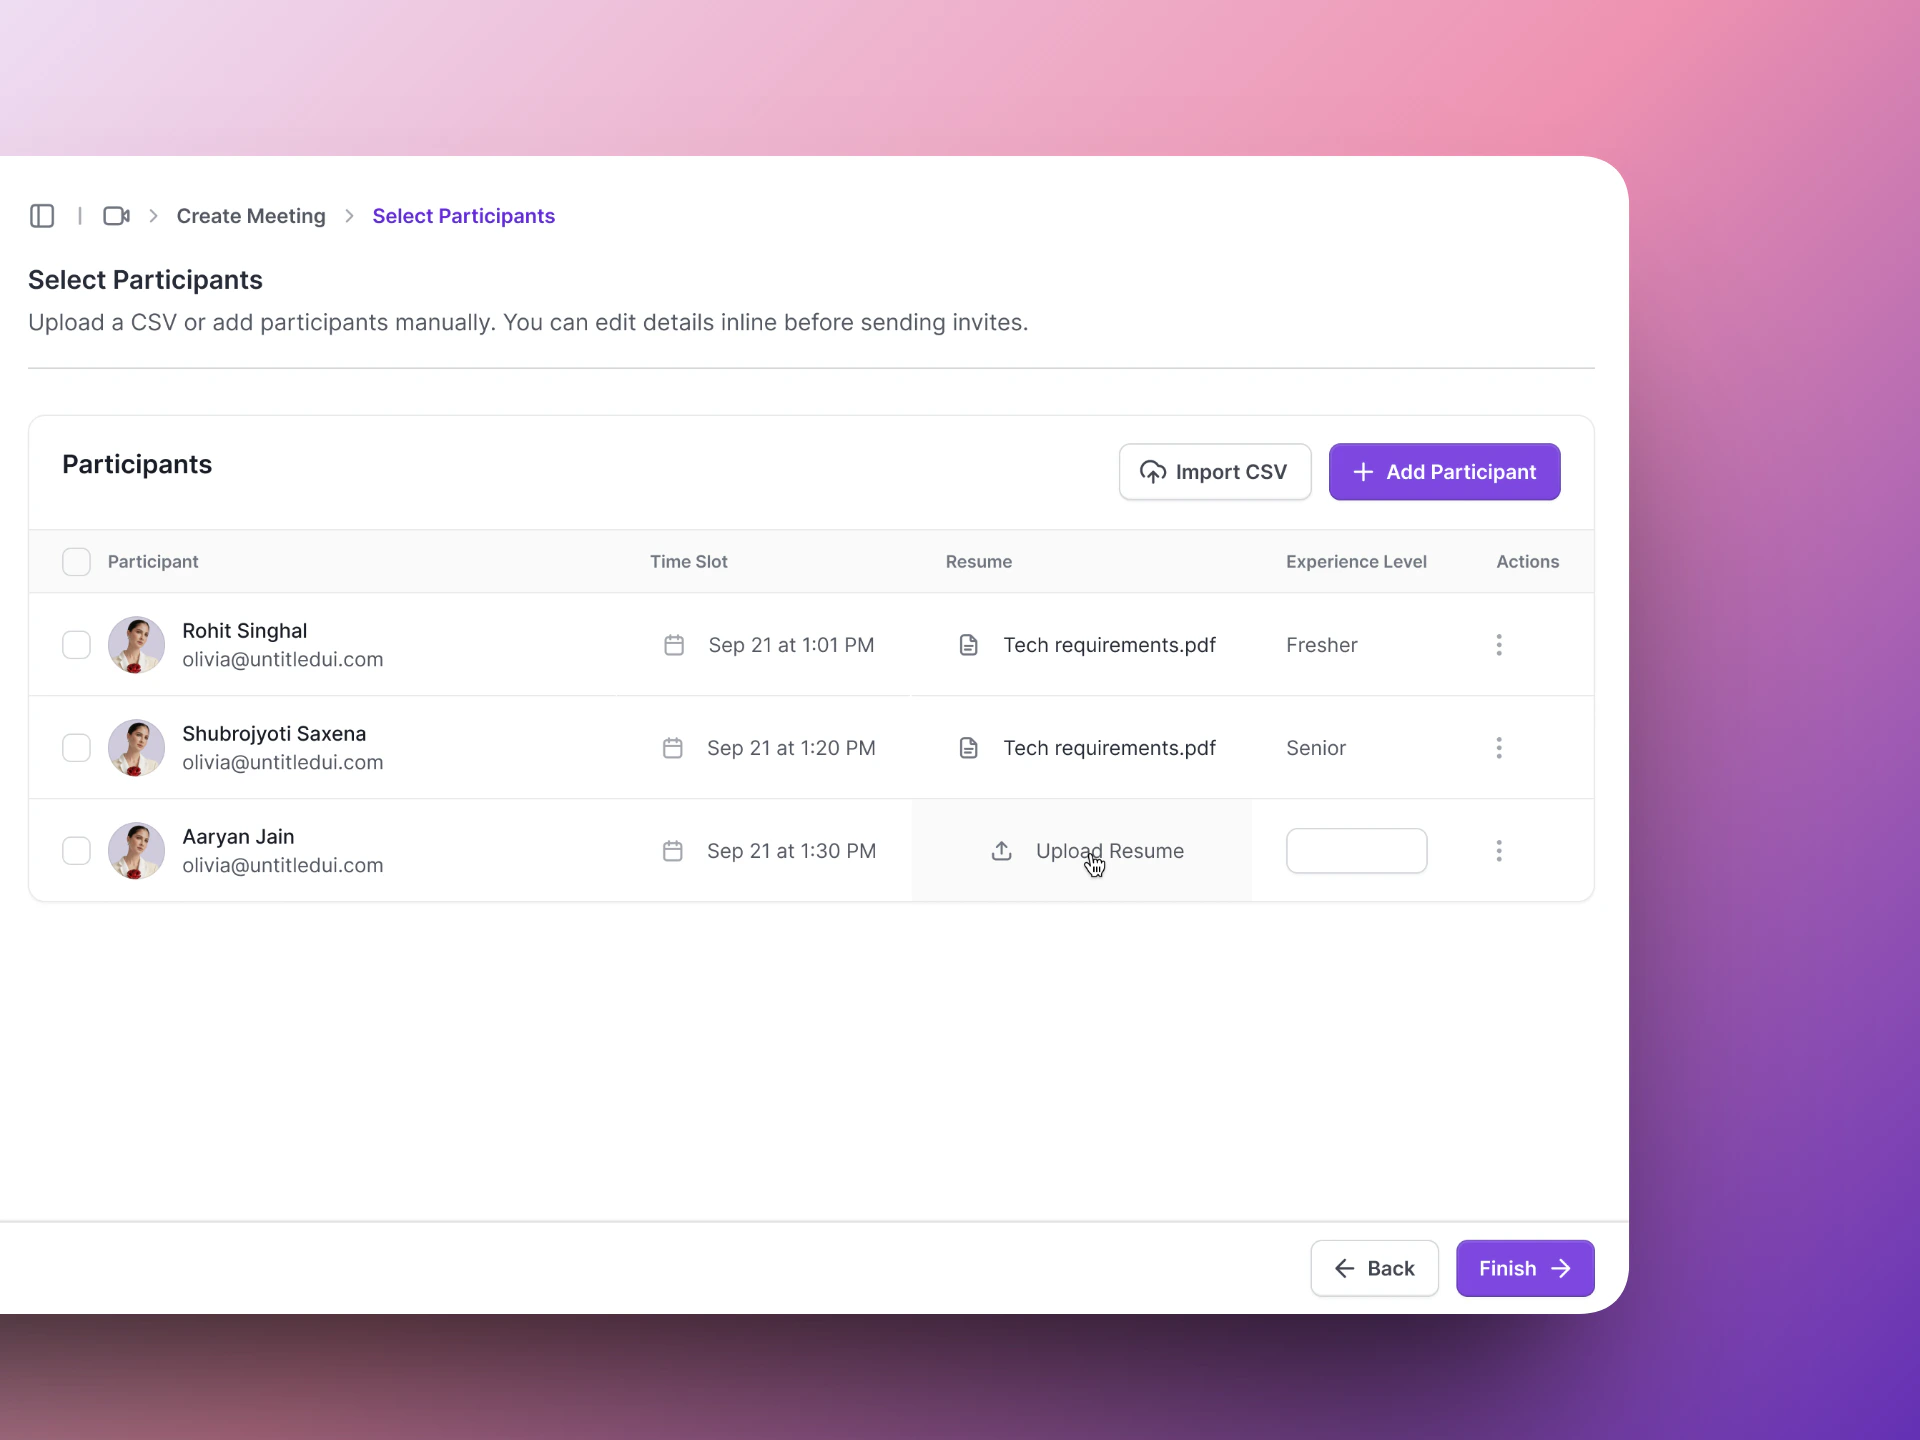Image resolution: width=1920 pixels, height=1440 pixels.
Task: Go to the Create Meeting breadcrumb
Action: point(251,216)
